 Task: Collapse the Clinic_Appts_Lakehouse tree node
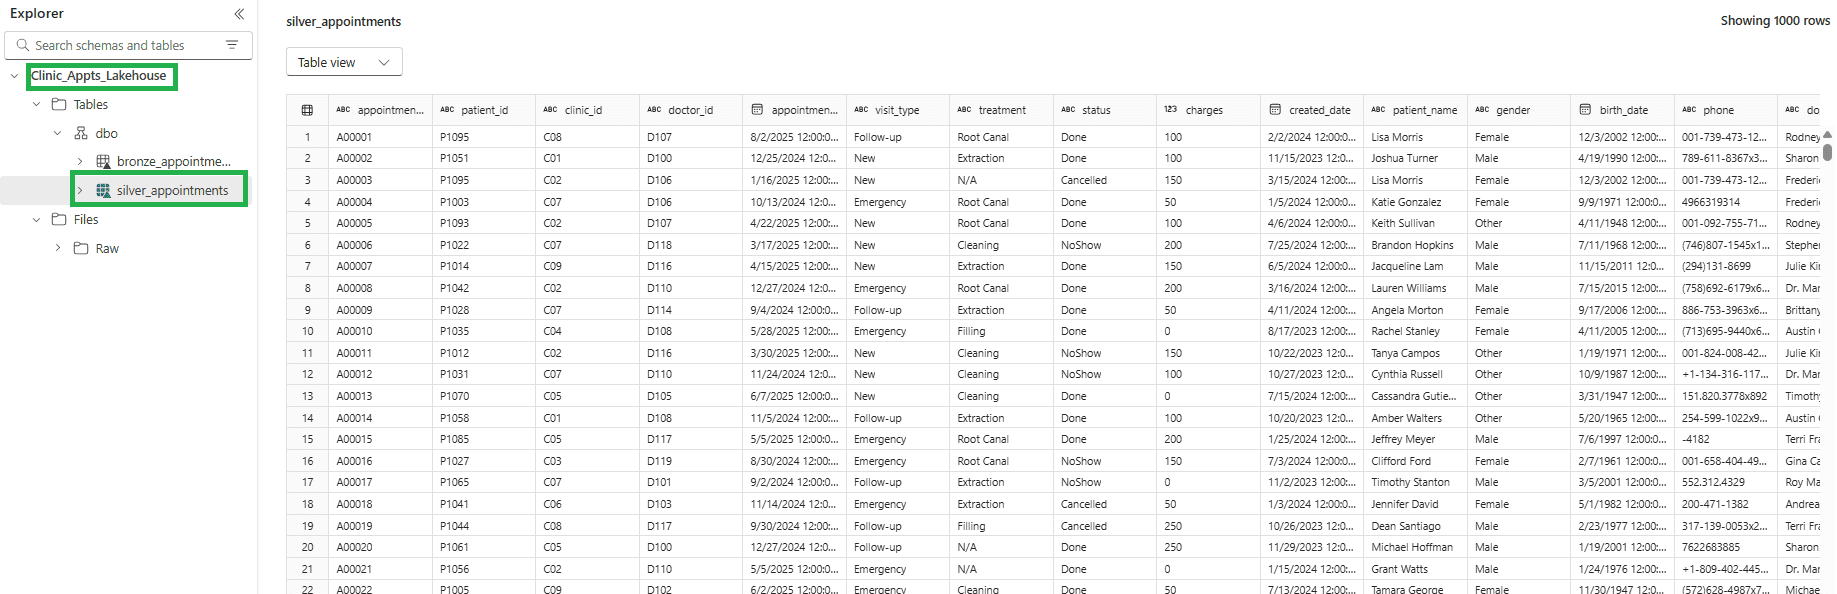tap(14, 76)
